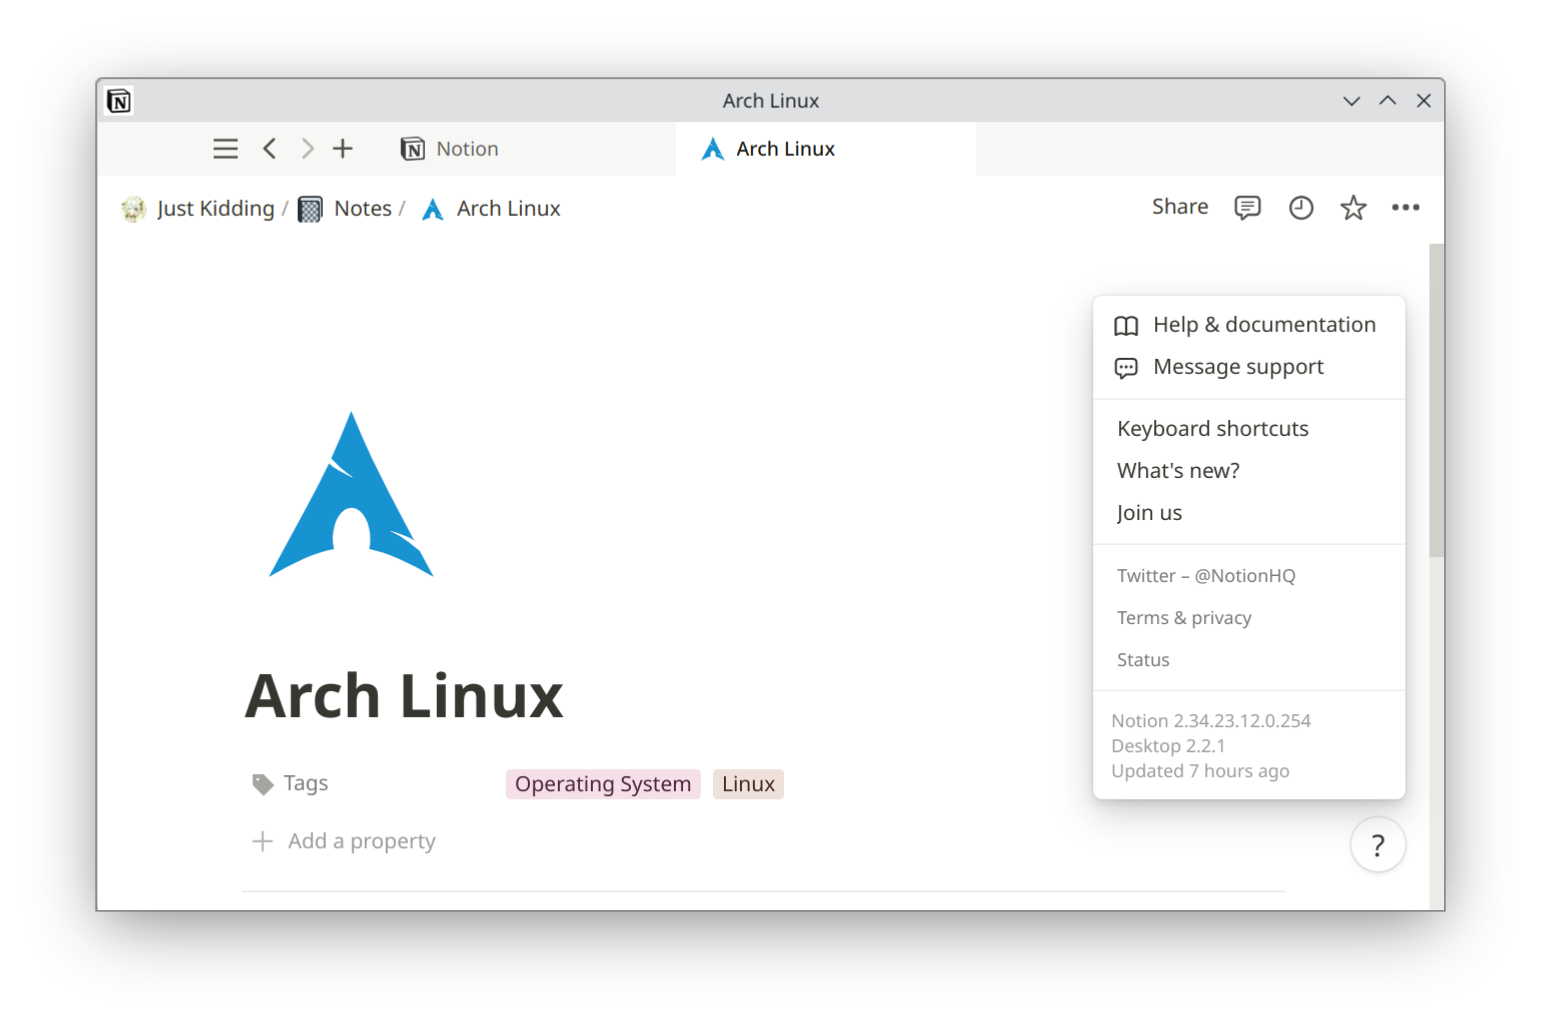The height and width of the screenshot is (1025, 1541).
Task: Open the Notes breadcrumb
Action: pyautogui.click(x=345, y=208)
